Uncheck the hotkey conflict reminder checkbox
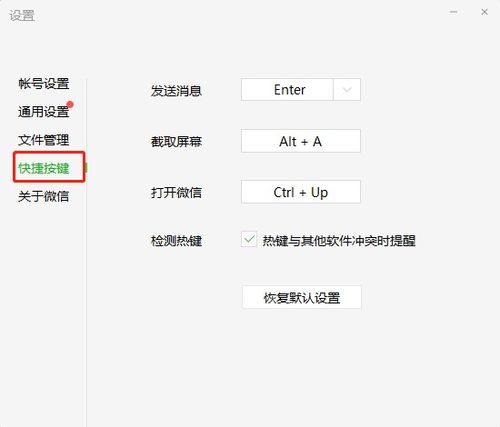Viewport: 500px width, 427px height. (x=249, y=239)
